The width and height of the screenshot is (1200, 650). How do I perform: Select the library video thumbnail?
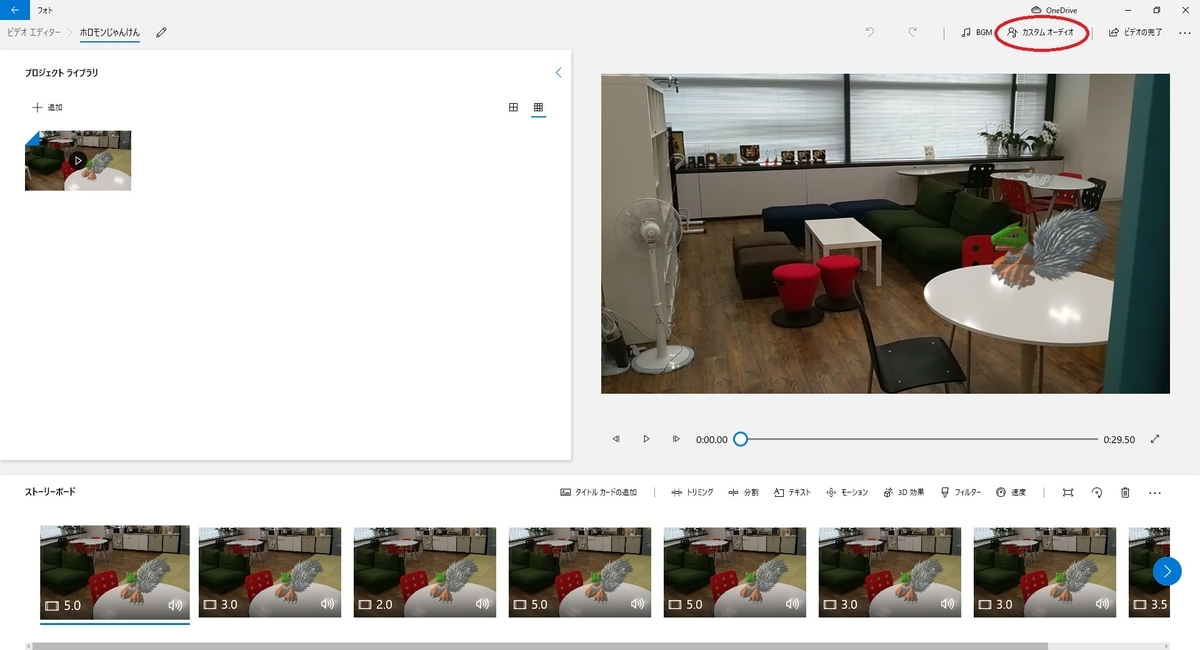coord(78,160)
